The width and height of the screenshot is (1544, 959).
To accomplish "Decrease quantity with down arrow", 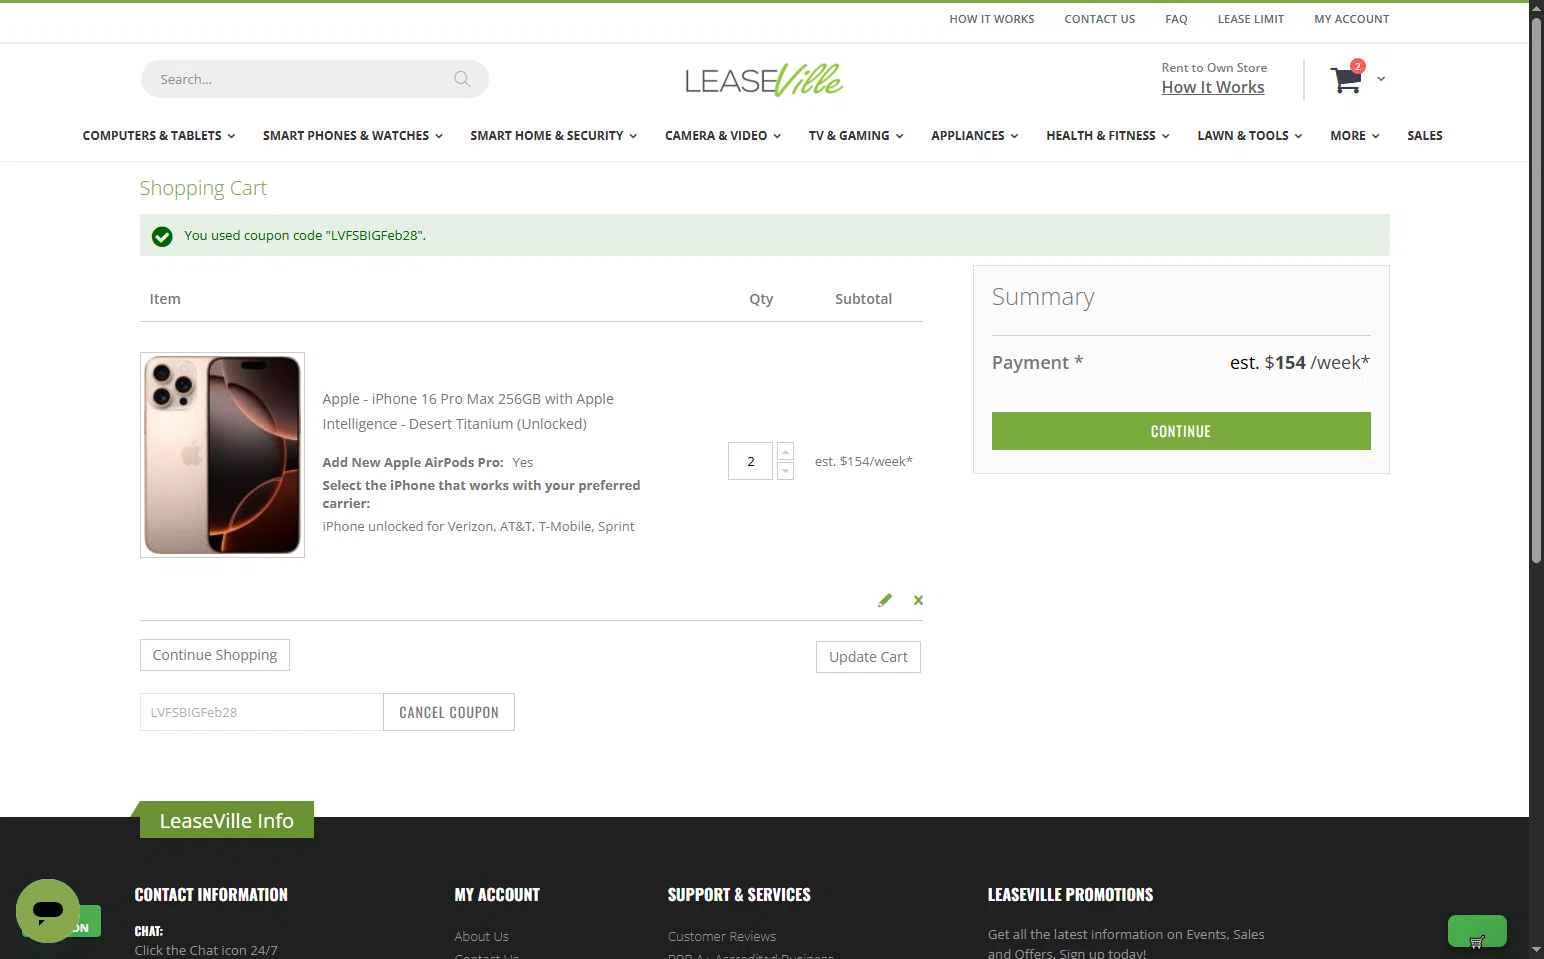I will 785,471.
